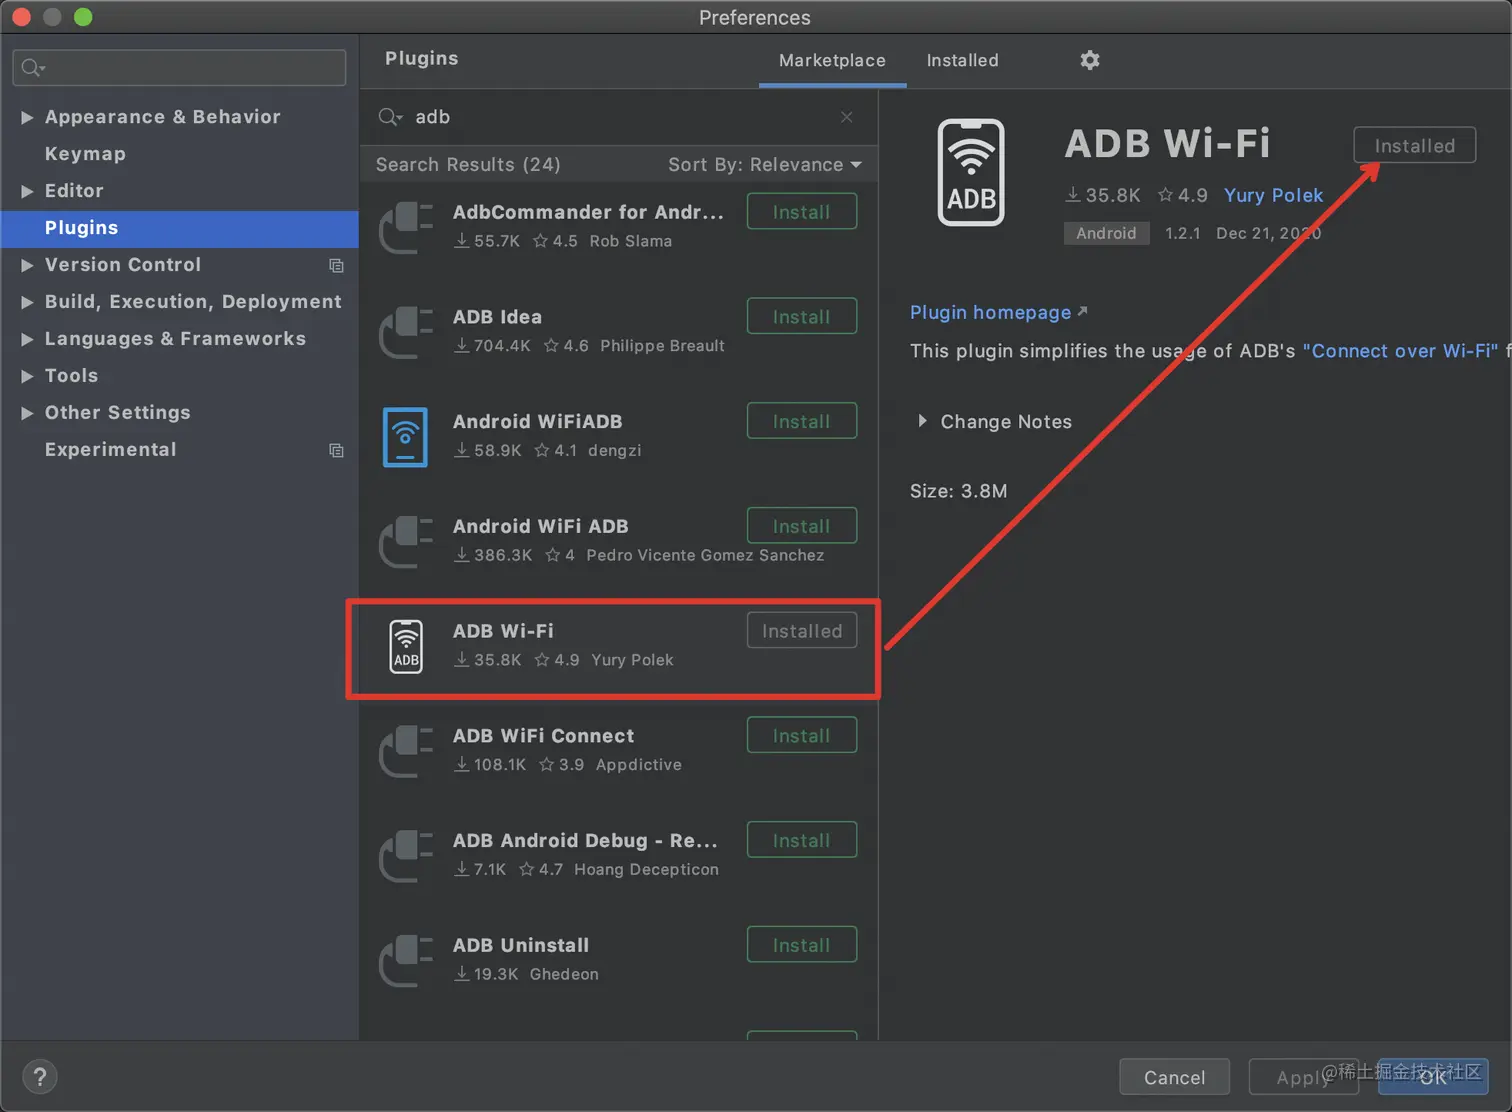Click the Cancel button
This screenshot has height=1112, width=1512.
[x=1174, y=1077]
